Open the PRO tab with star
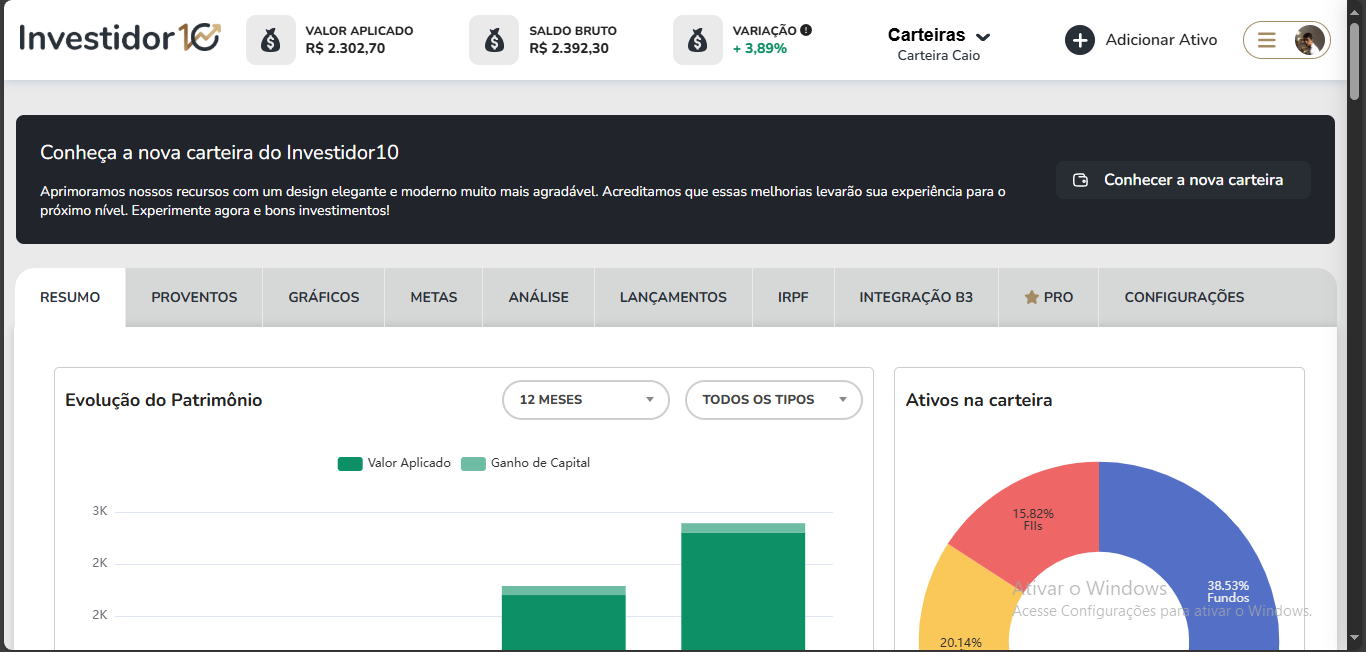 [1048, 297]
